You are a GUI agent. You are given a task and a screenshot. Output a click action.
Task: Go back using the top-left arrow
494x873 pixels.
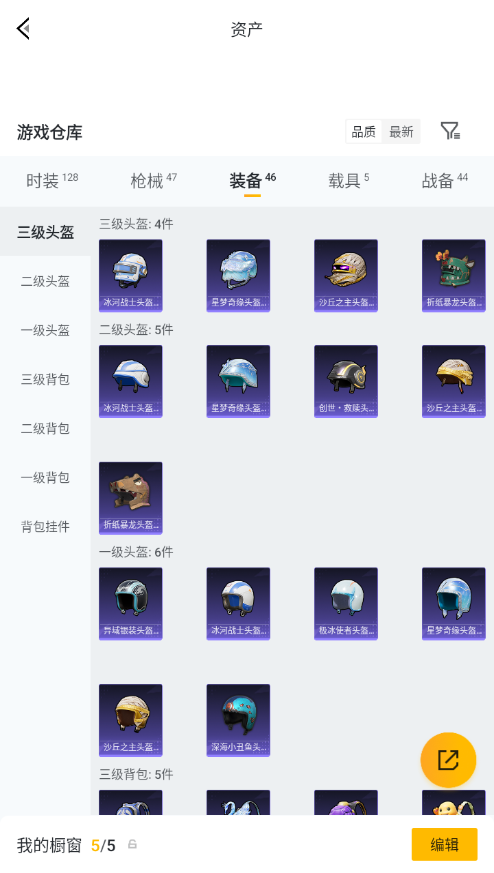coord(23,28)
